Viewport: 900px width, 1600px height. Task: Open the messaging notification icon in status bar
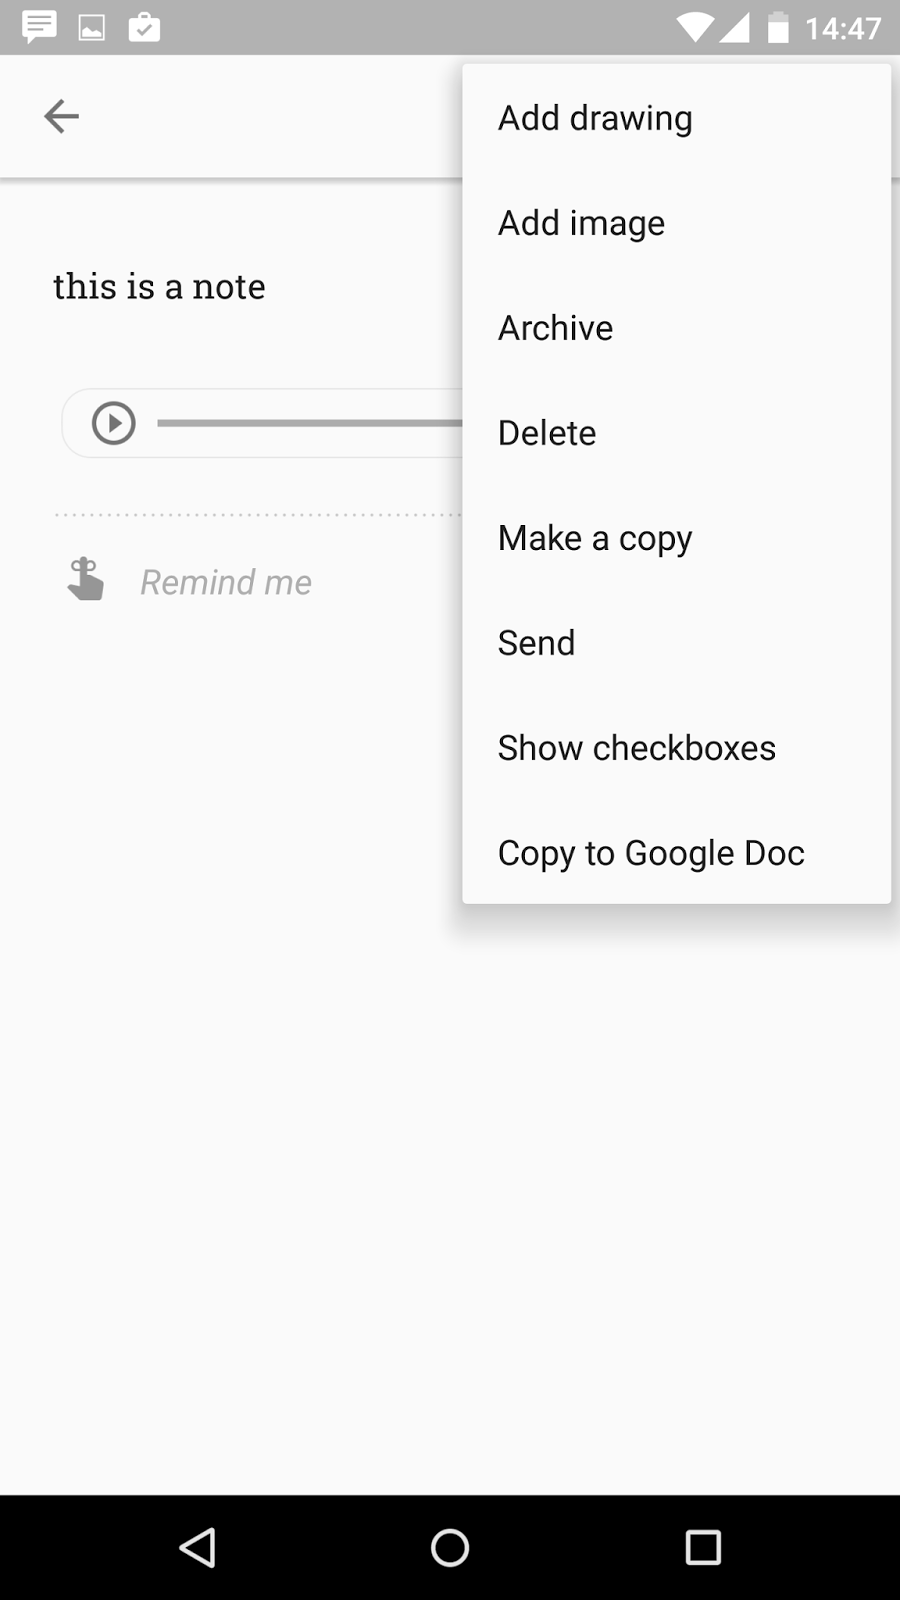pos(38,27)
